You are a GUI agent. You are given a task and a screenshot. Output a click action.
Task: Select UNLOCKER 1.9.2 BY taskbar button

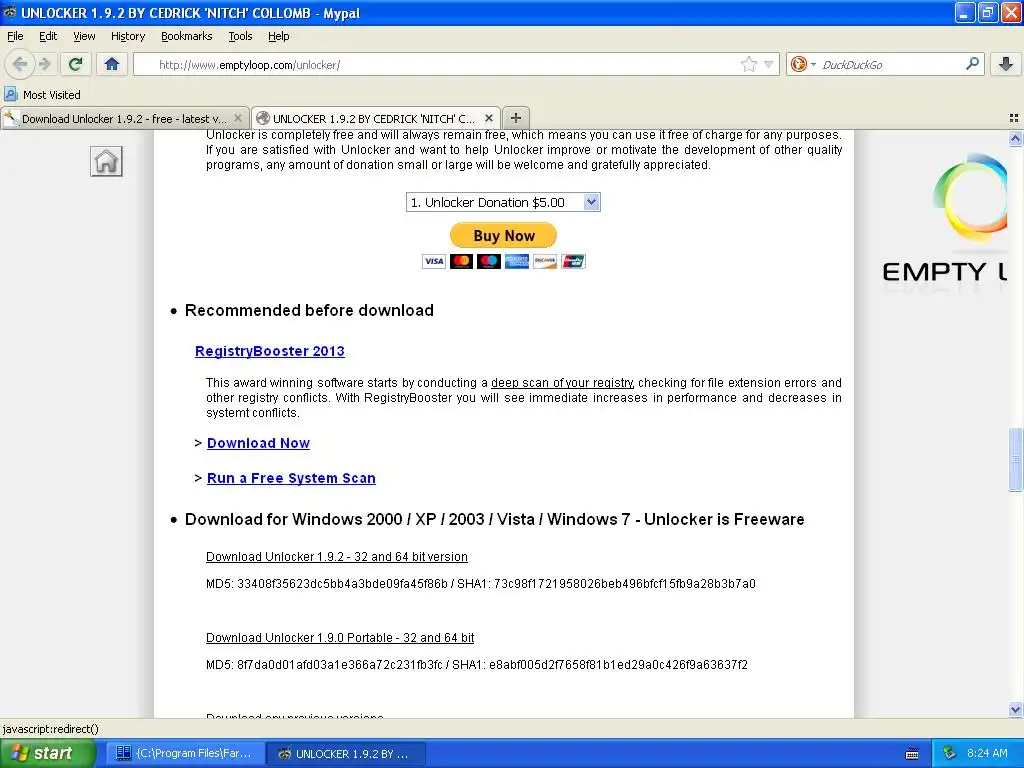click(x=346, y=754)
